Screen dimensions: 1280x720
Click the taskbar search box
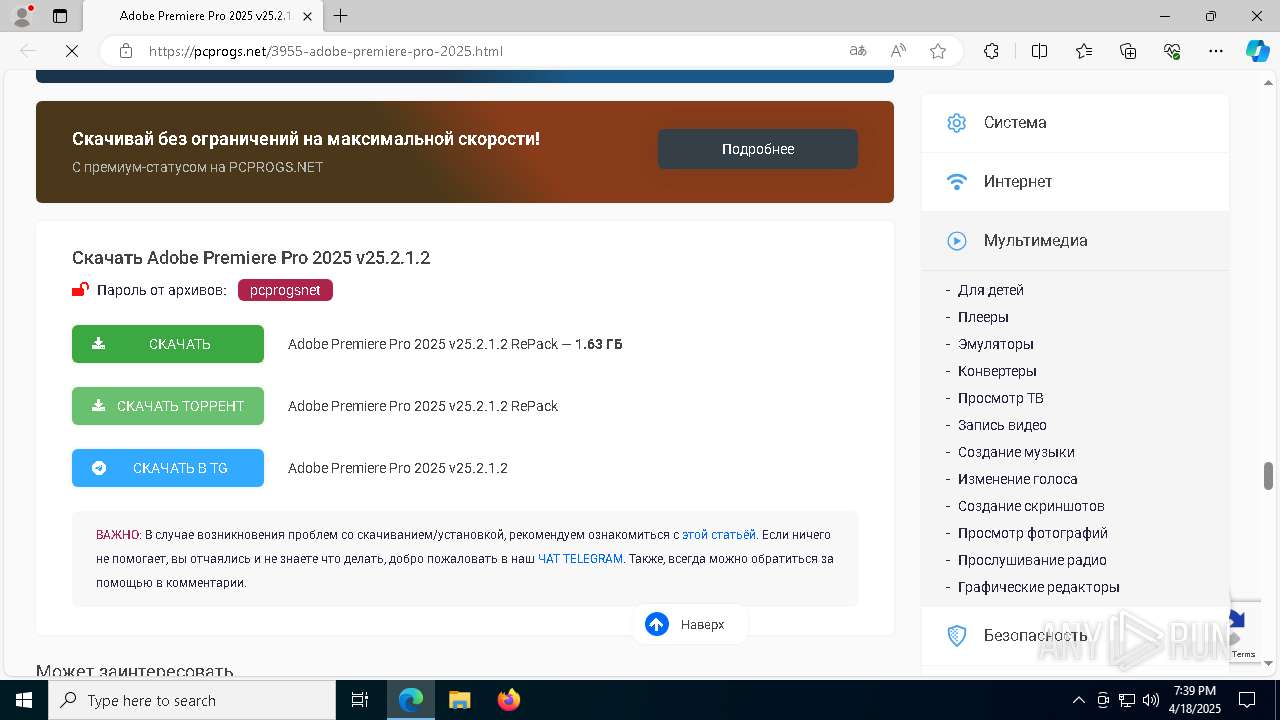click(192, 700)
